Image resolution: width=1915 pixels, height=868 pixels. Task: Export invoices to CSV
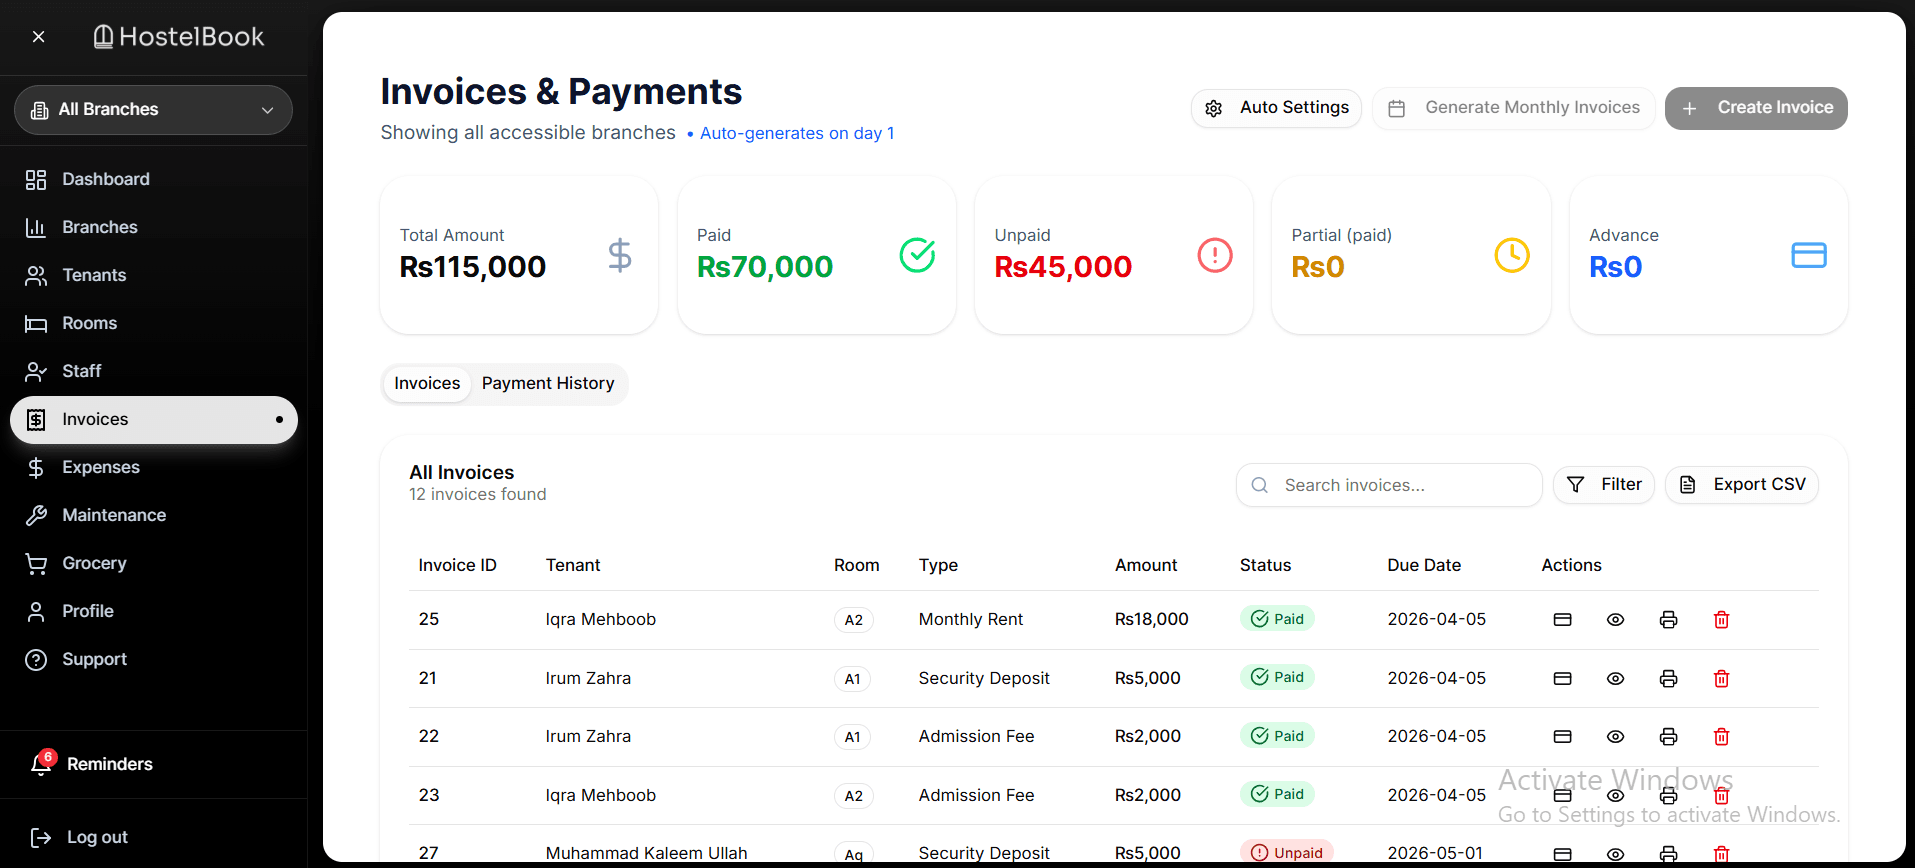1742,485
